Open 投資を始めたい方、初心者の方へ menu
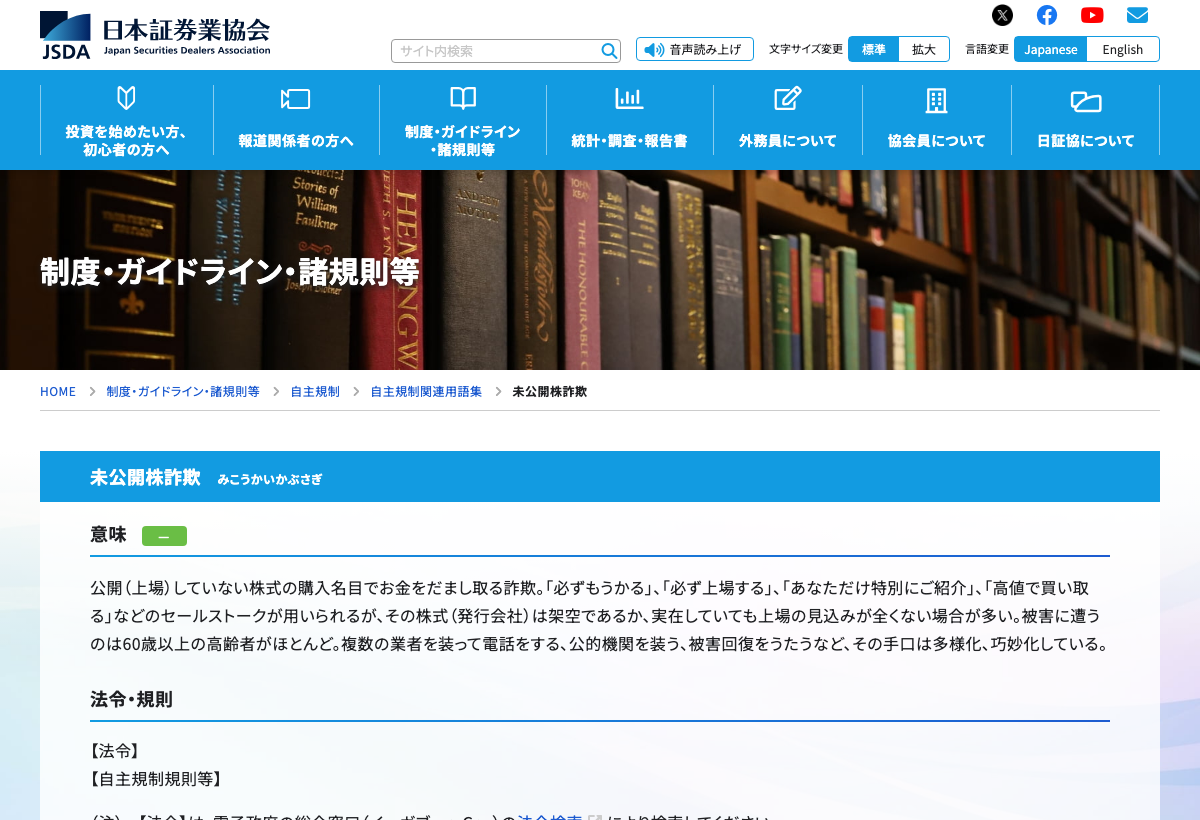 126,120
